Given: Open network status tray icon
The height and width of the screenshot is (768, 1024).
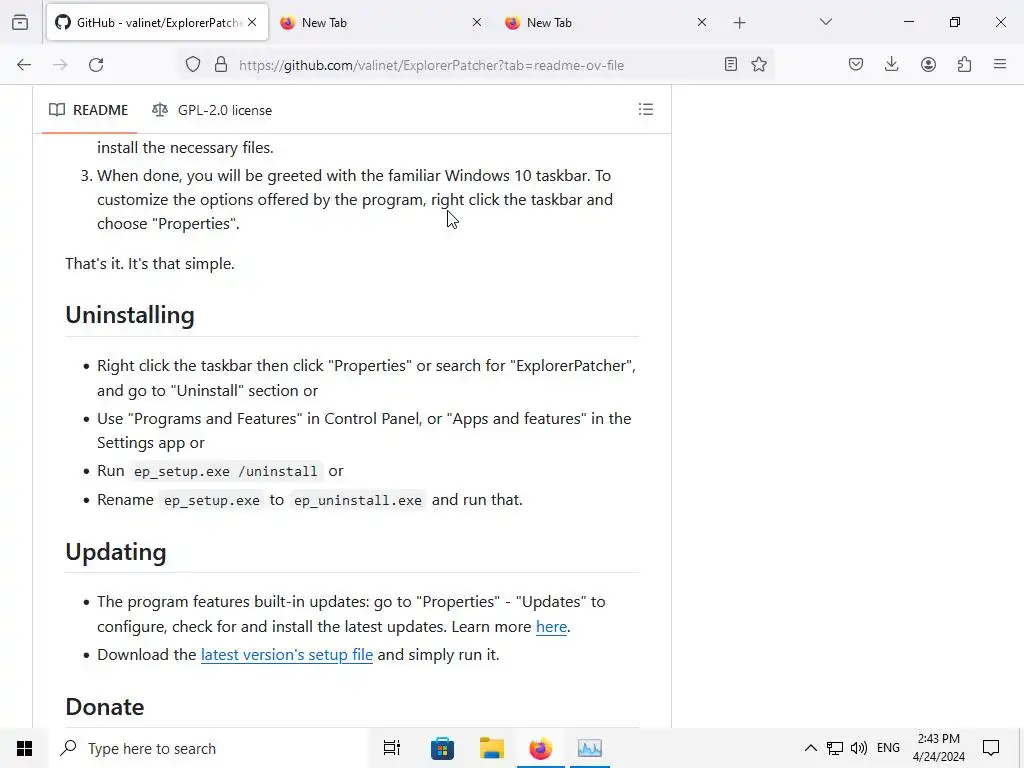Looking at the screenshot, I should (835, 748).
